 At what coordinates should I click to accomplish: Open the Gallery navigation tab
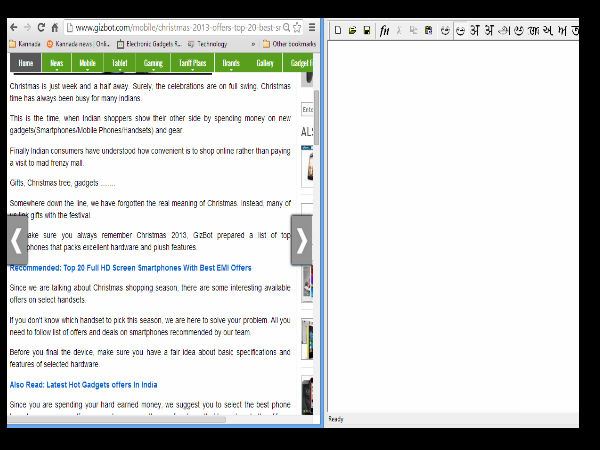click(x=264, y=64)
